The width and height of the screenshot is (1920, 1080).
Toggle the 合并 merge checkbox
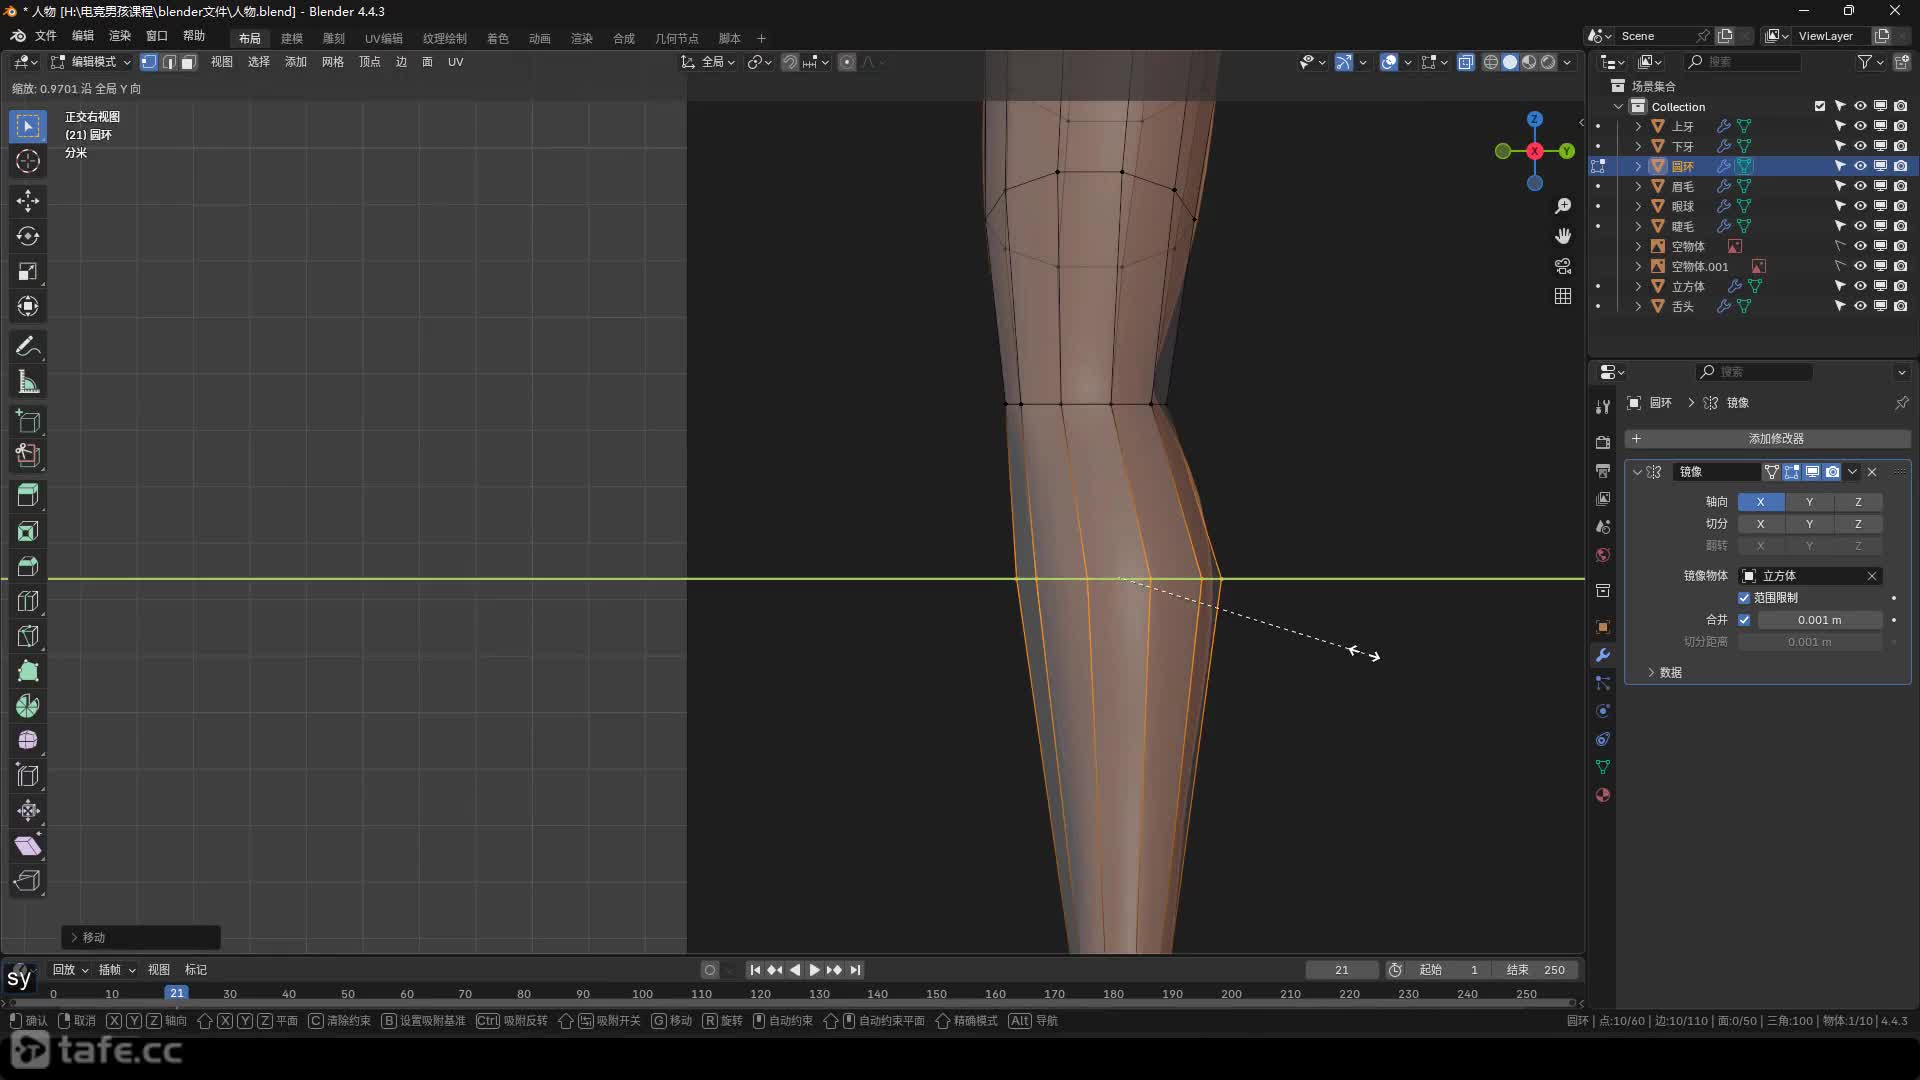pos(1744,620)
